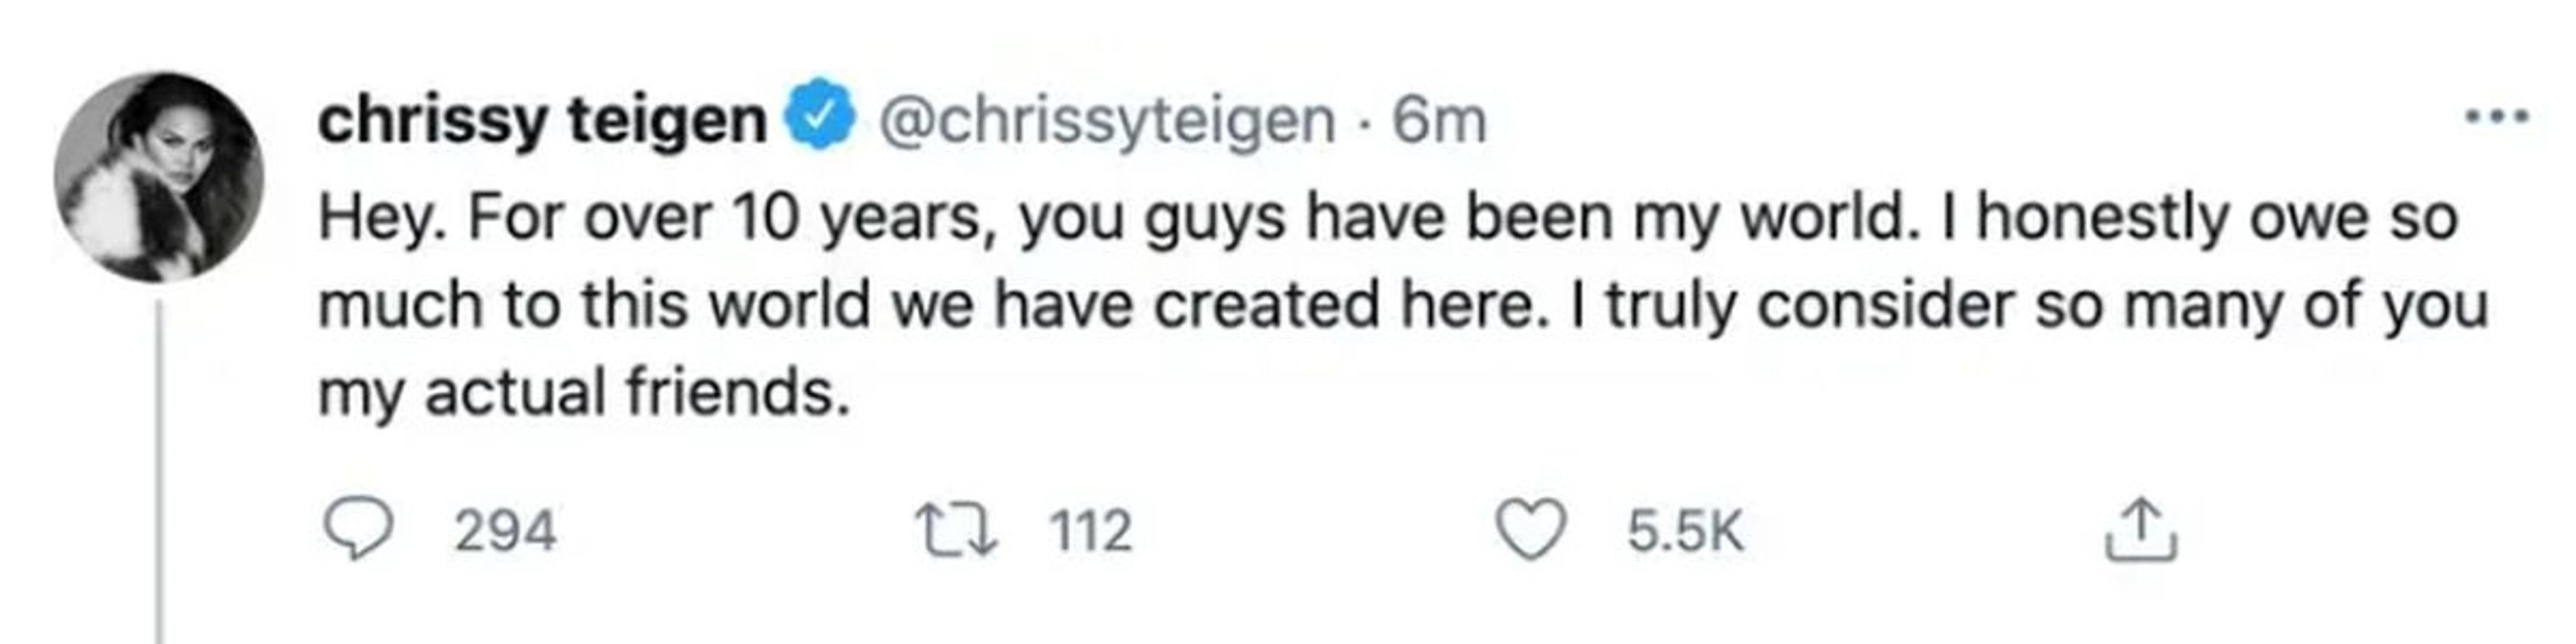Open the share tweet icon
Viewport: 2576px width, 644px height.
(x=2141, y=530)
